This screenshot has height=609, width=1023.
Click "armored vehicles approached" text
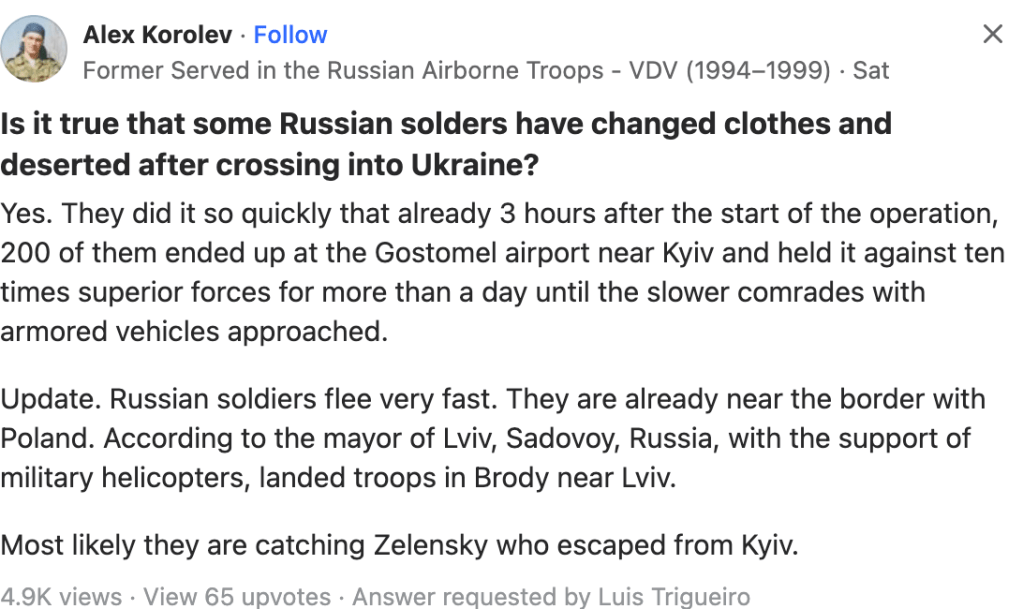(x=193, y=331)
